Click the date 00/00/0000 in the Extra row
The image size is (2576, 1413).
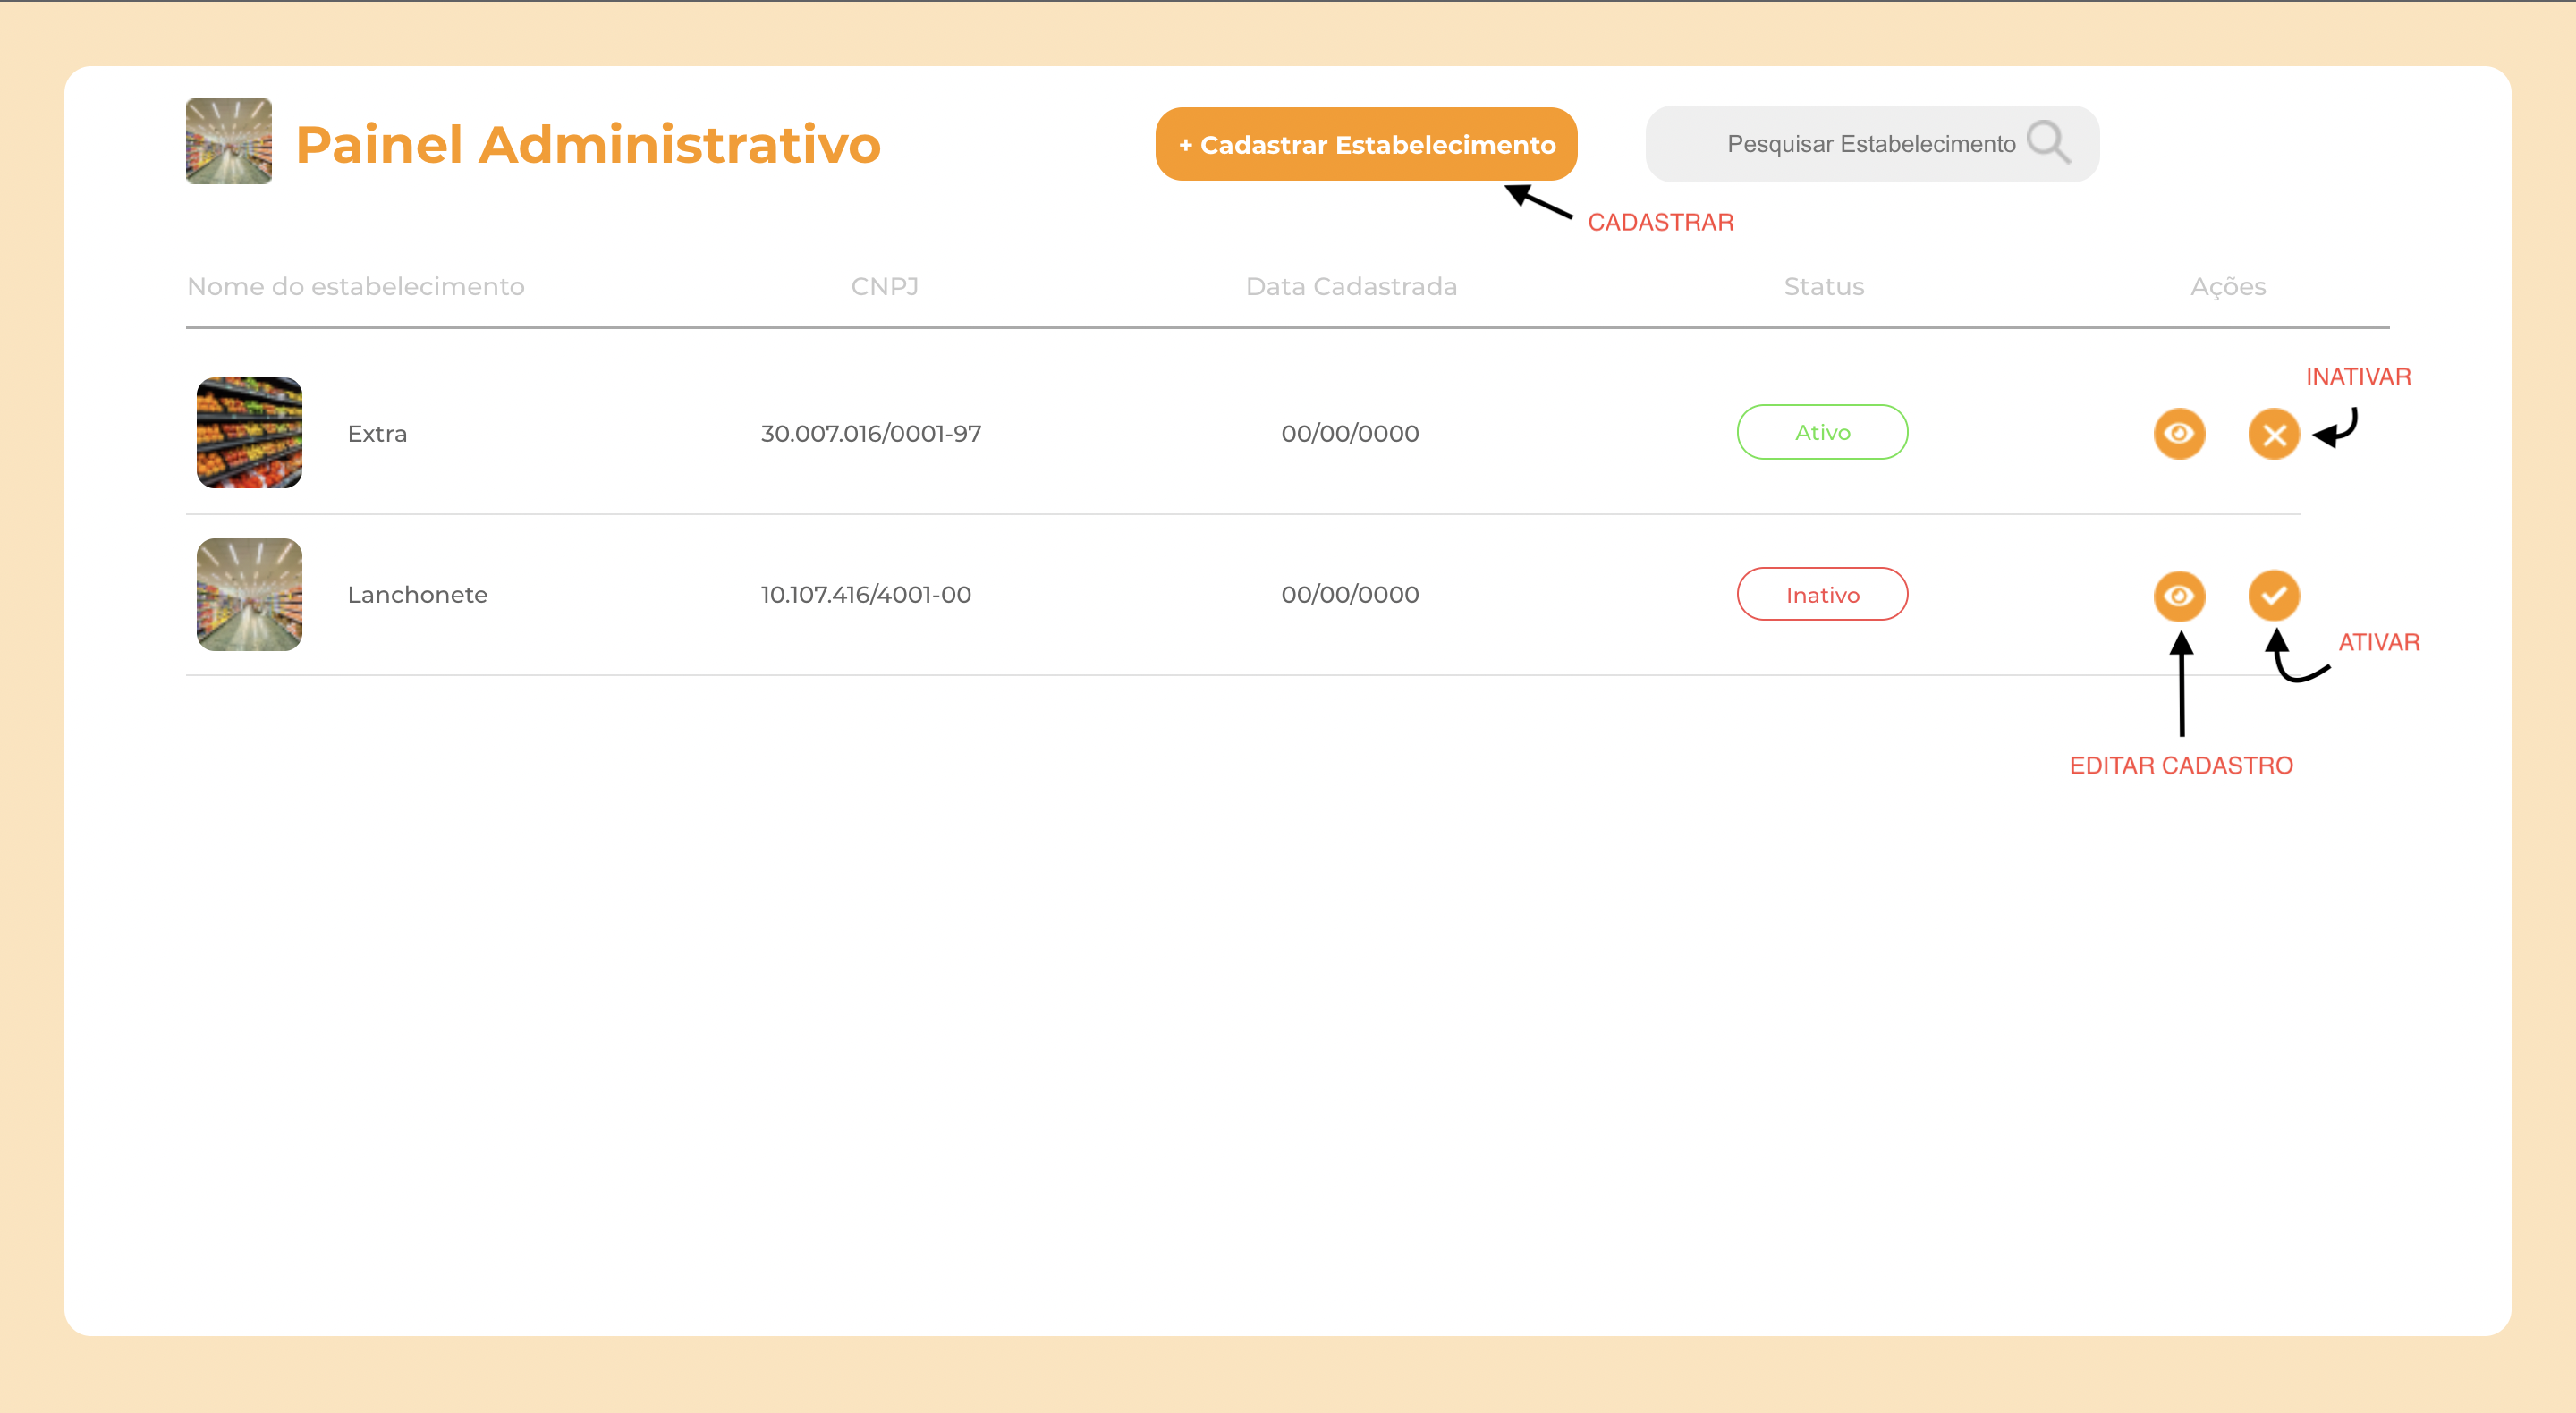pos(1350,434)
